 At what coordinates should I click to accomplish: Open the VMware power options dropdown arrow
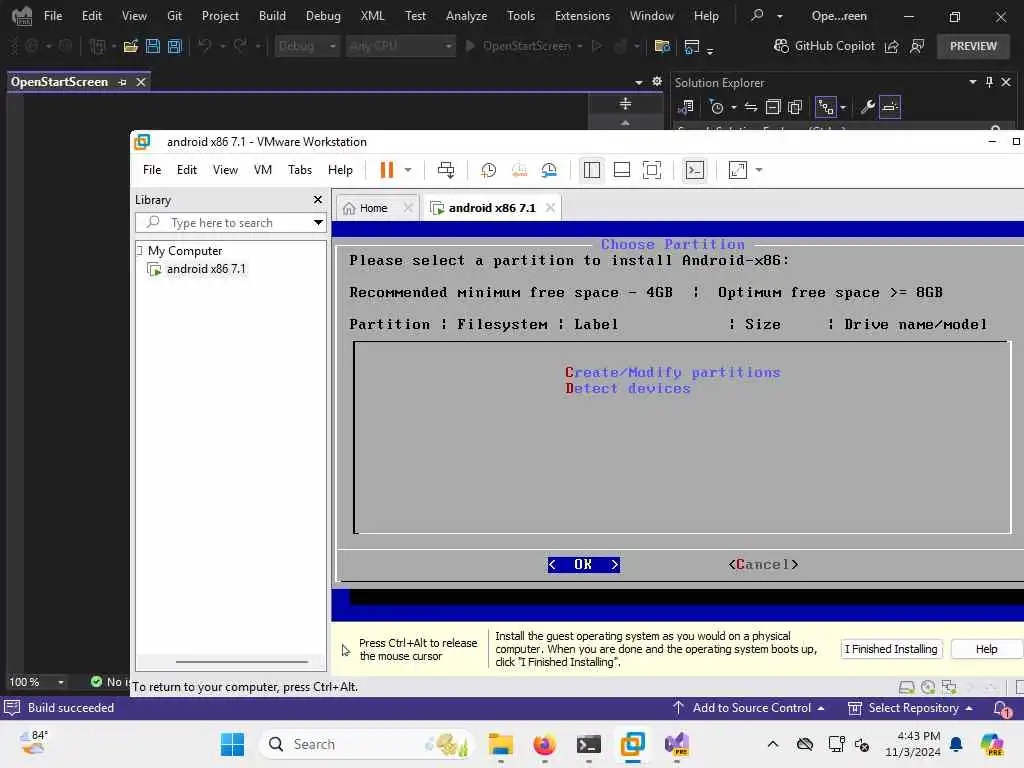point(408,170)
